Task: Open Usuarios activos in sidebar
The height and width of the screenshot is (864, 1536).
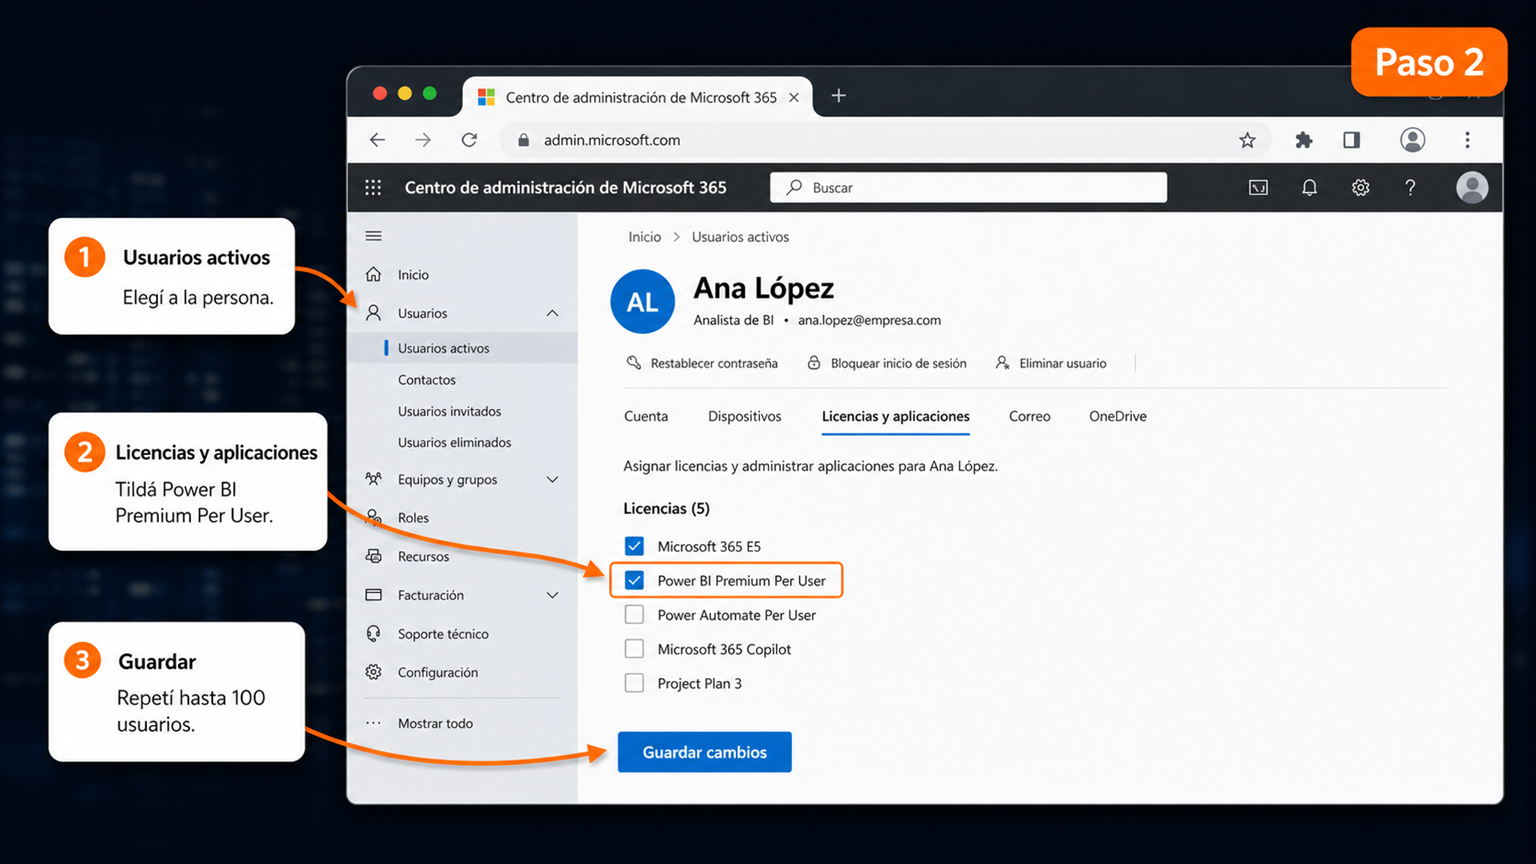Action: pyautogui.click(x=444, y=348)
